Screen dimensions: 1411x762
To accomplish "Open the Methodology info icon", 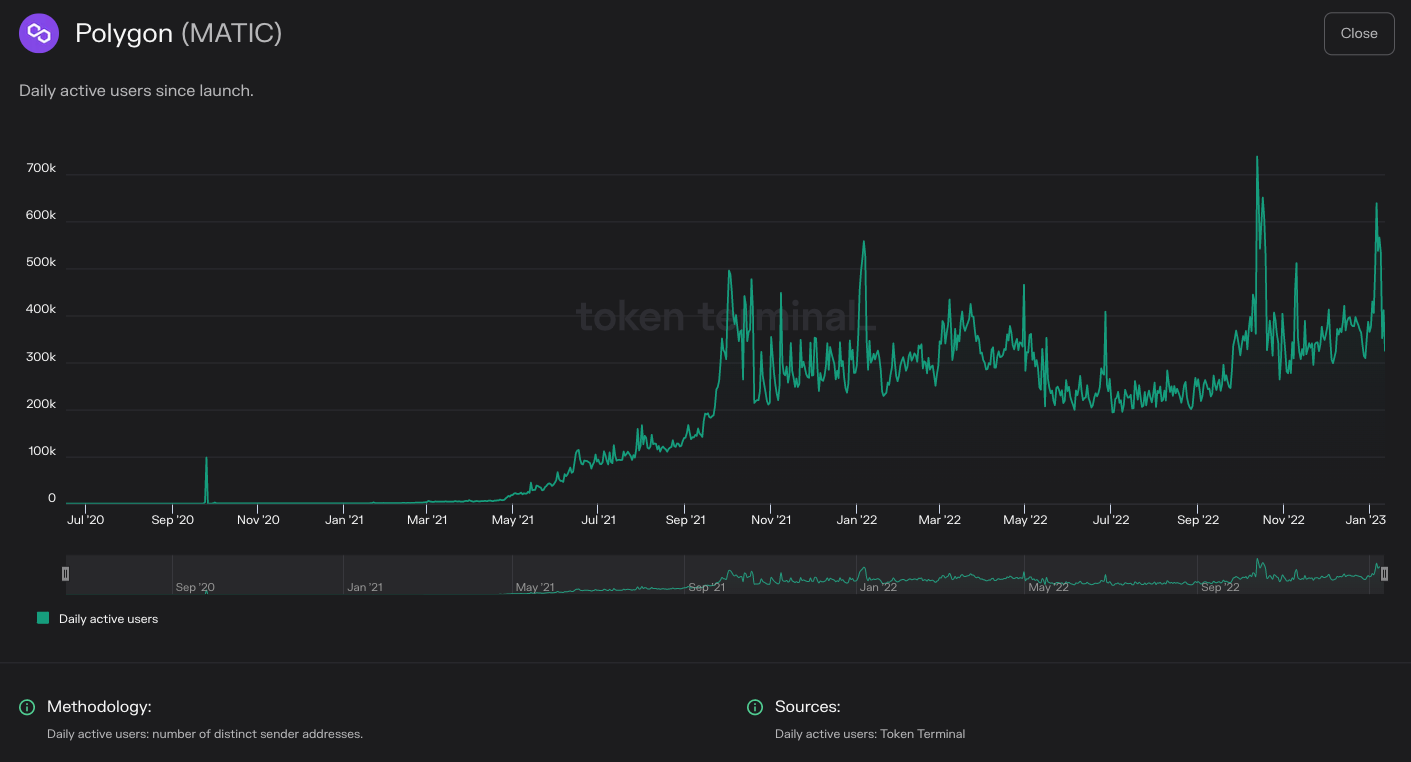I will coord(28,707).
